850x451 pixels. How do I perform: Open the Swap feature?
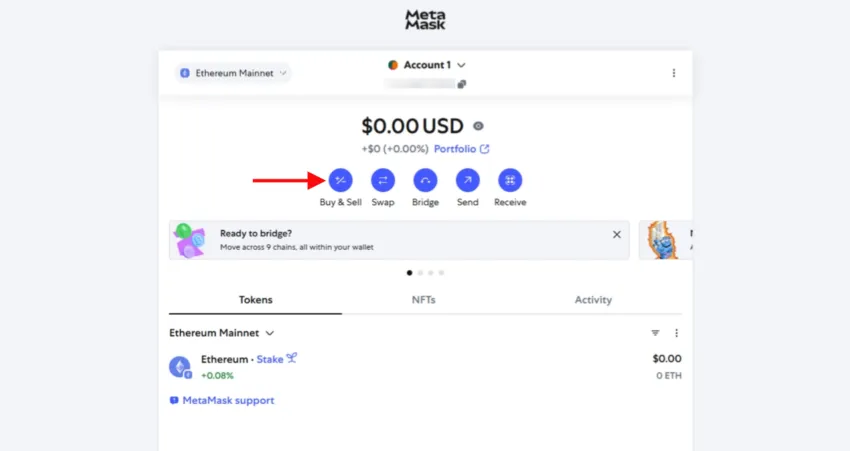383,181
